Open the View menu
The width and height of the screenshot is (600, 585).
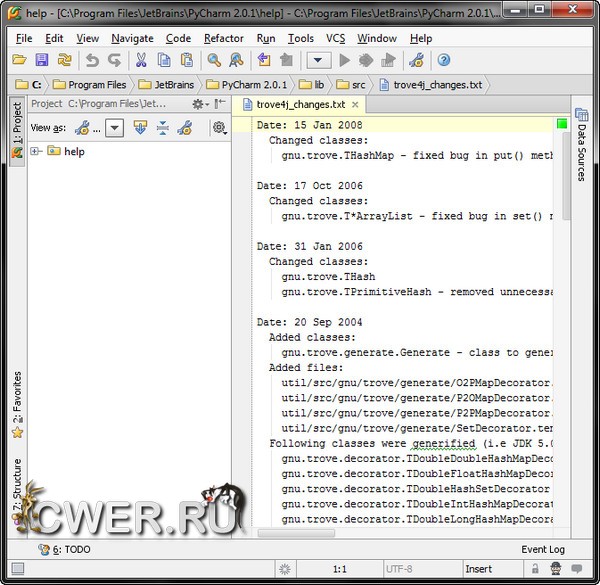(87, 38)
